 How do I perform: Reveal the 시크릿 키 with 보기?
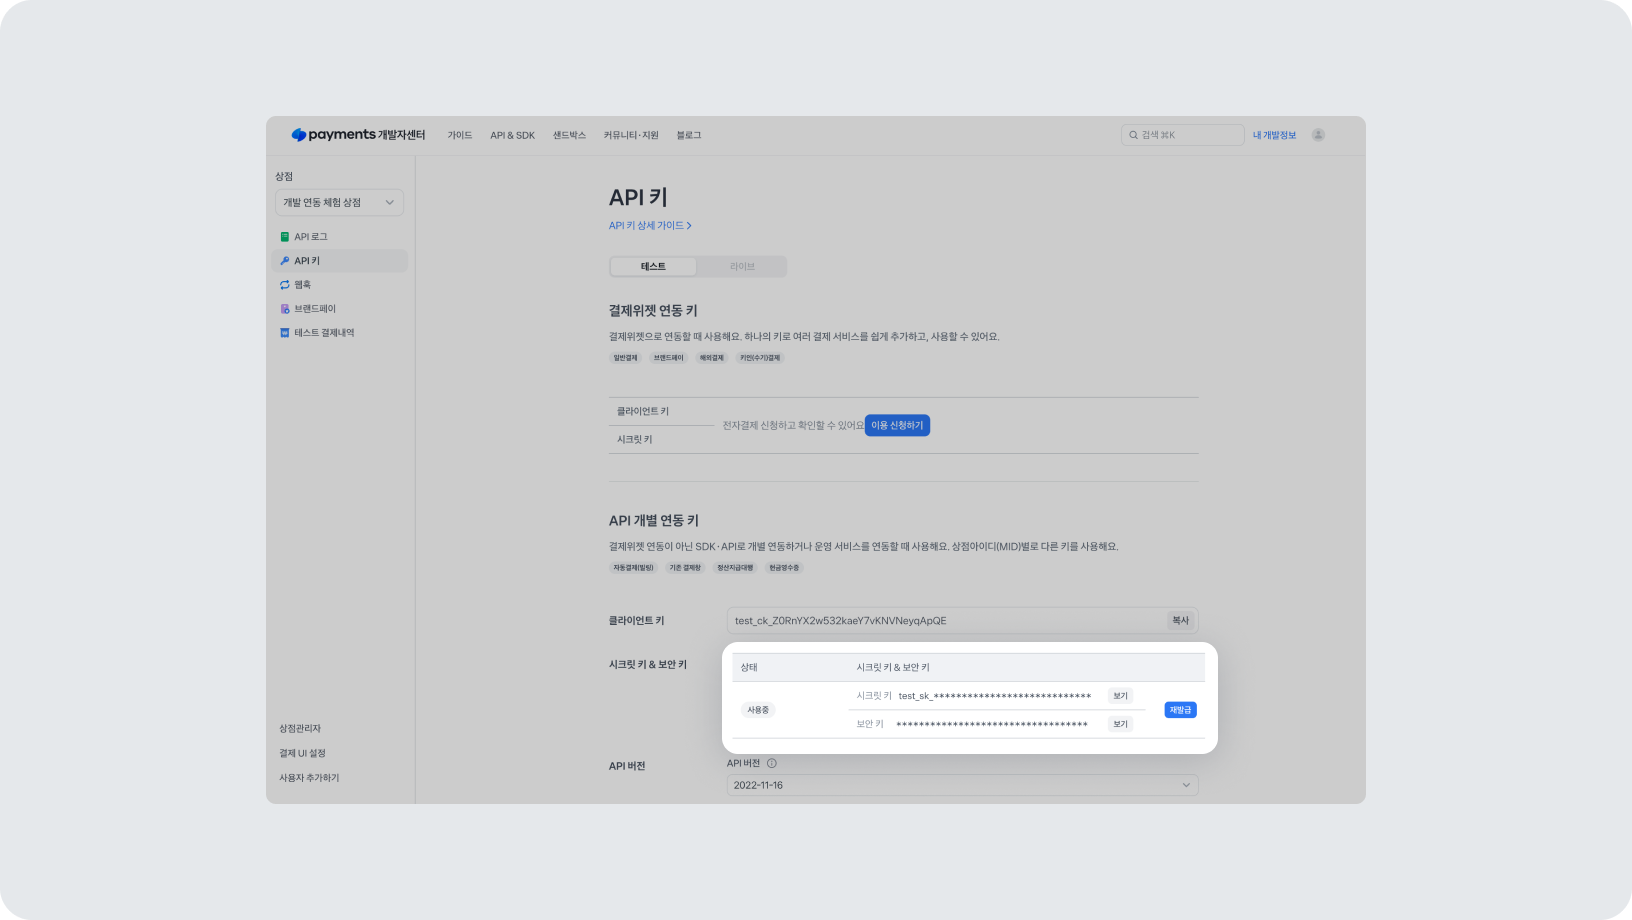point(1120,696)
